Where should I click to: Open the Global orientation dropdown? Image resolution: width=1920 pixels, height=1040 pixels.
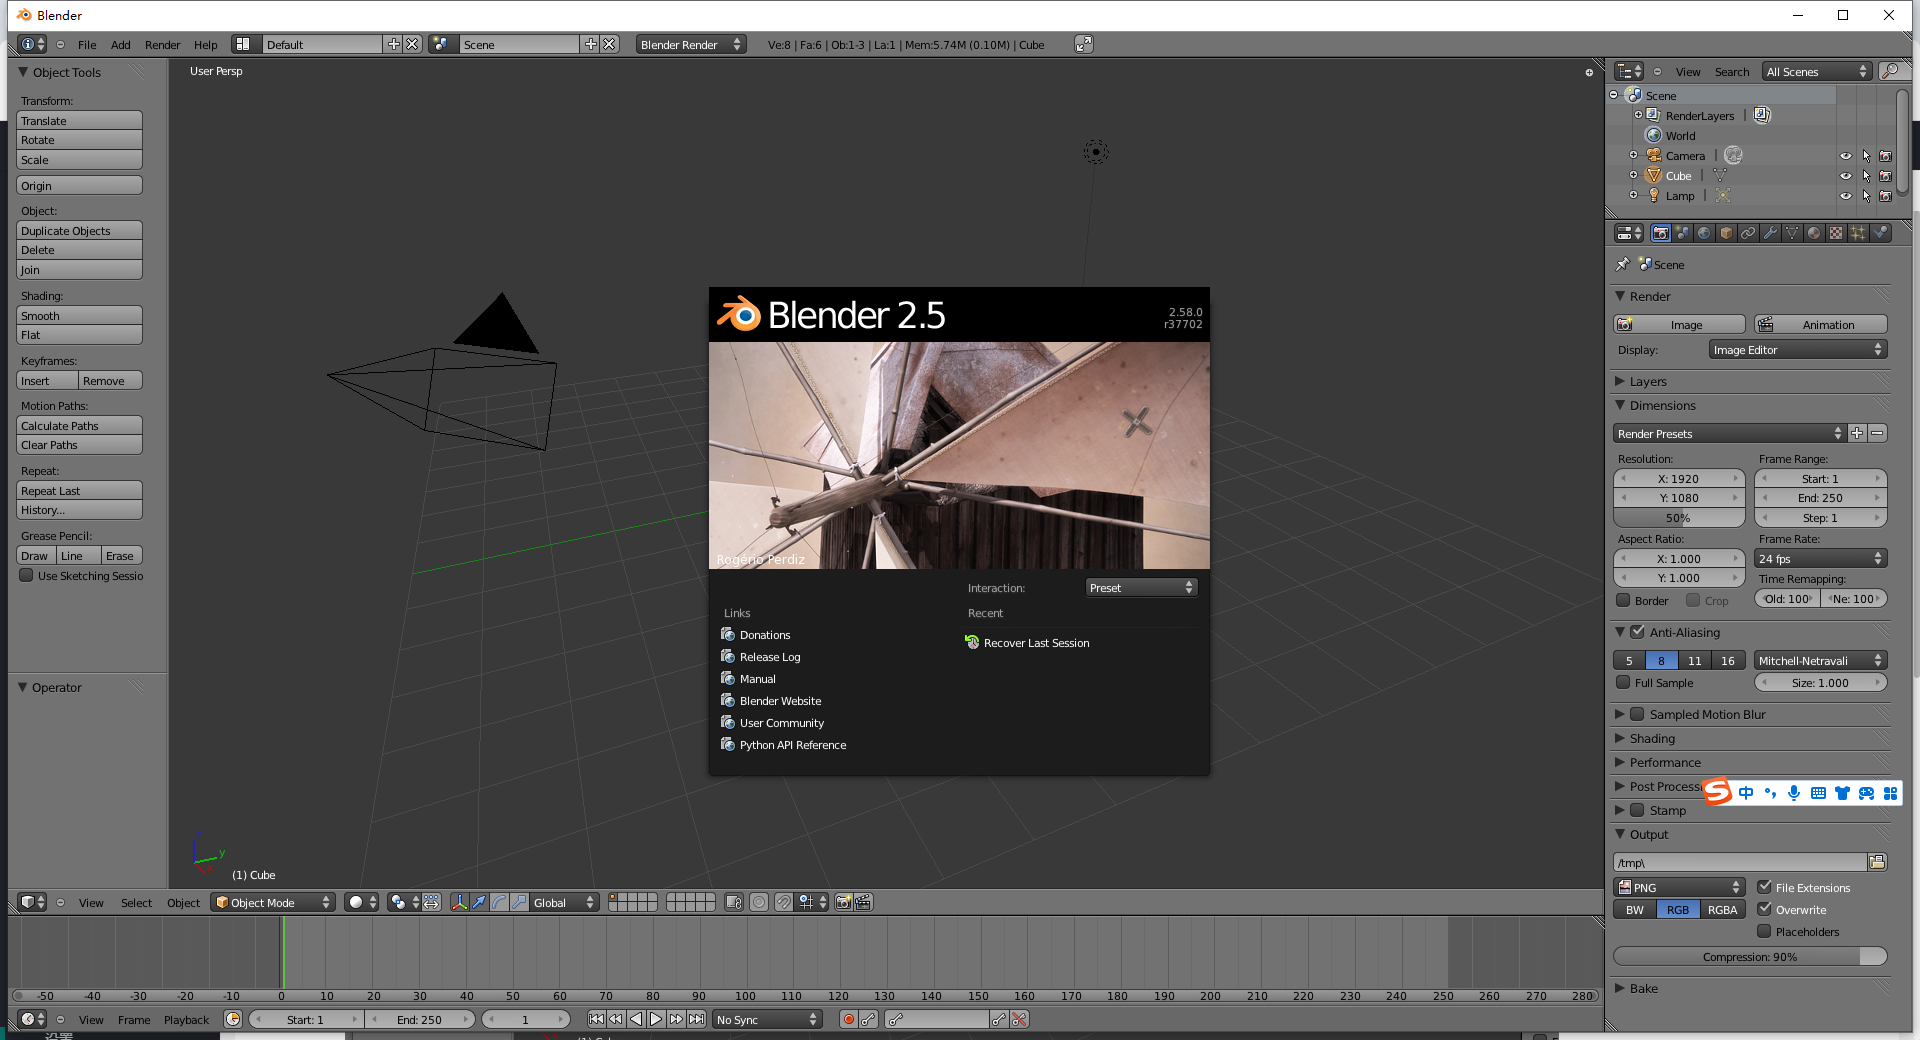point(563,902)
